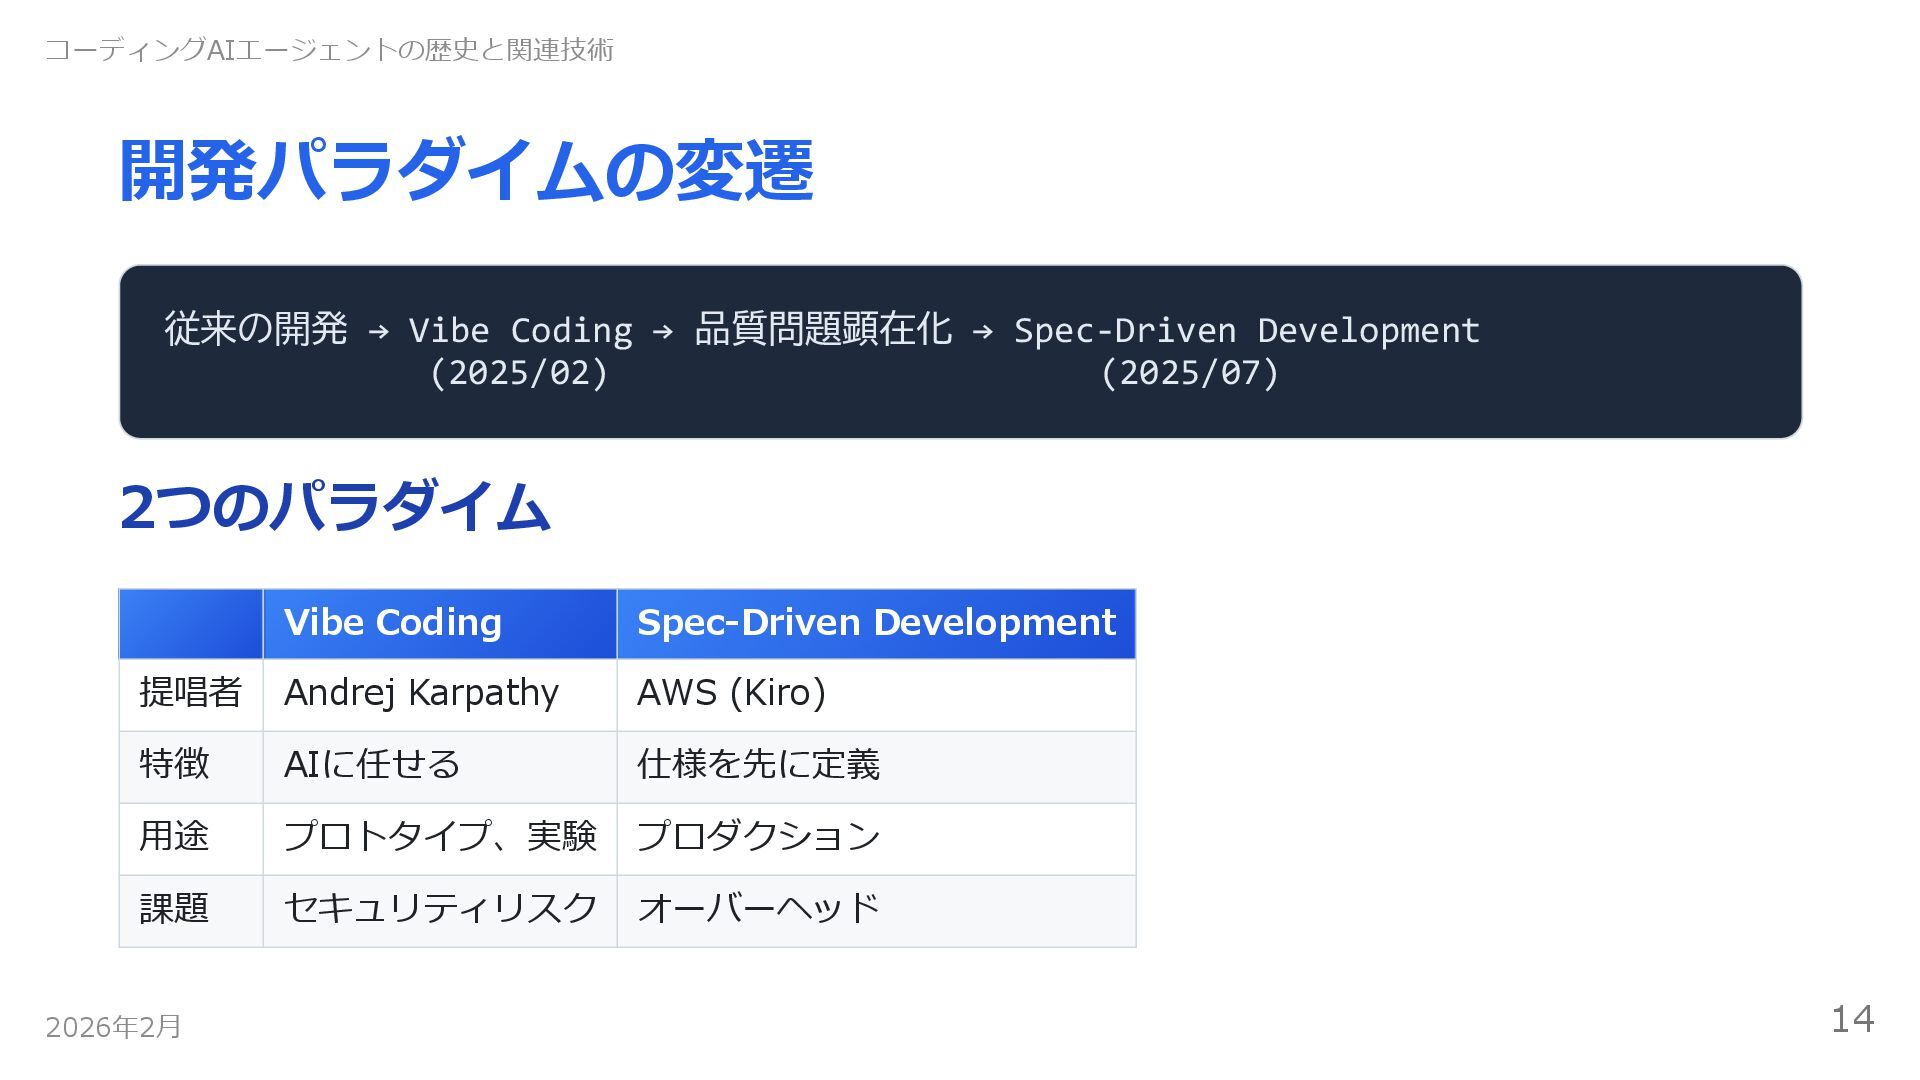Click the slide title 開発パラダイムの変遷
The image size is (1920, 1080).
(466, 171)
